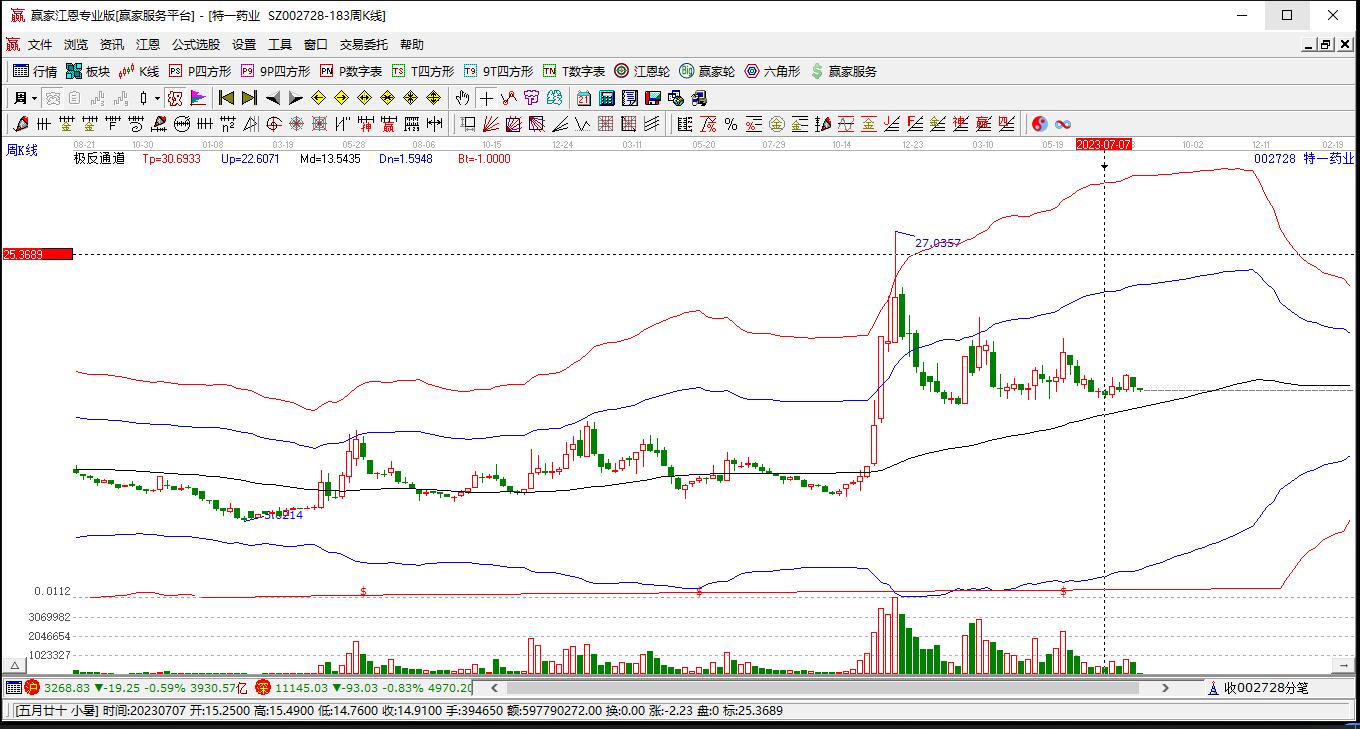Open the 公式选股 menu
1360x729 pixels.
click(196, 45)
